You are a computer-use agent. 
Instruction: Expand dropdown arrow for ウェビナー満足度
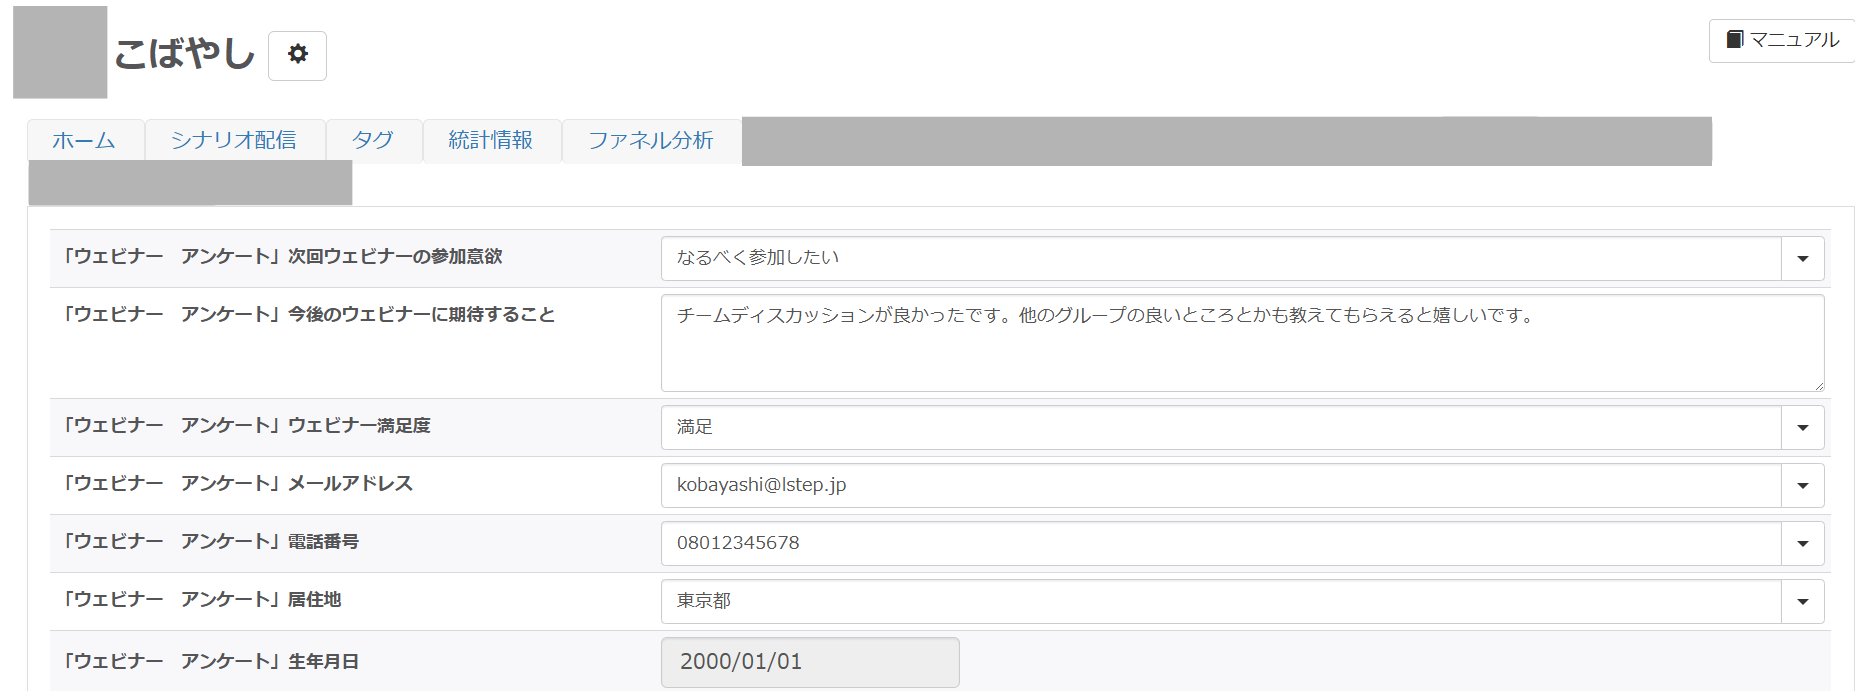tap(1803, 428)
